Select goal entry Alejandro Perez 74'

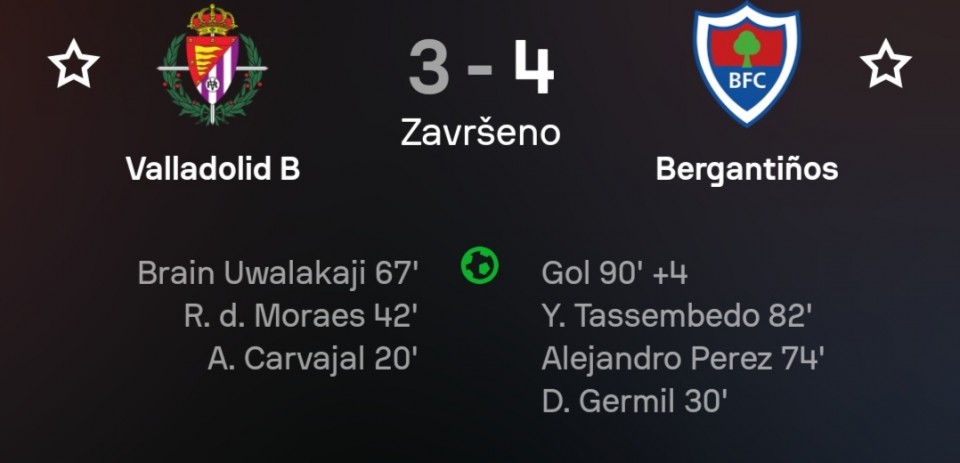point(682,359)
